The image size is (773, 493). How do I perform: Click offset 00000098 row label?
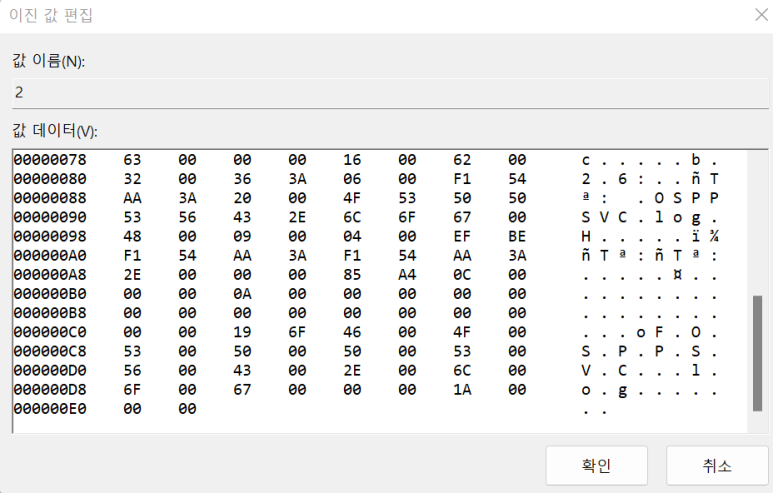point(50,237)
